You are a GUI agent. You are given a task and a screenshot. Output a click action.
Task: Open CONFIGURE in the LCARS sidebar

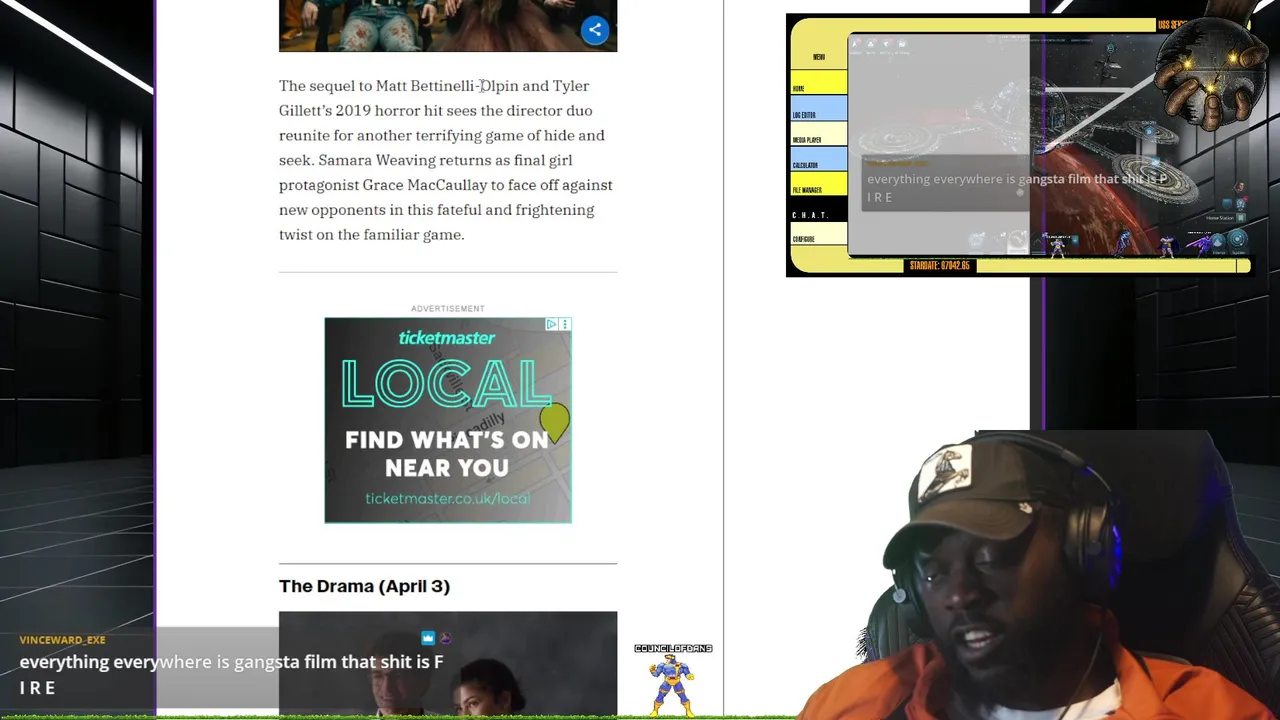pos(819,234)
